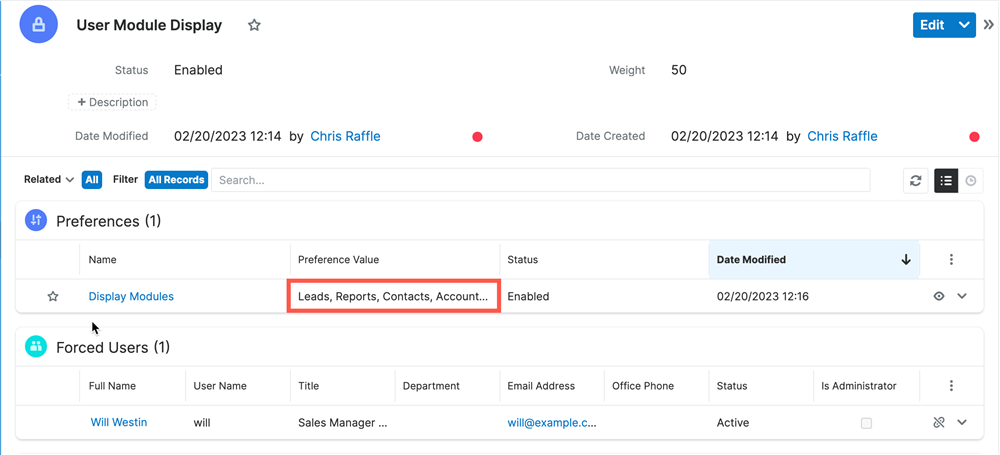Expand Display Modules row actions dropdown

pyautogui.click(x=962, y=297)
